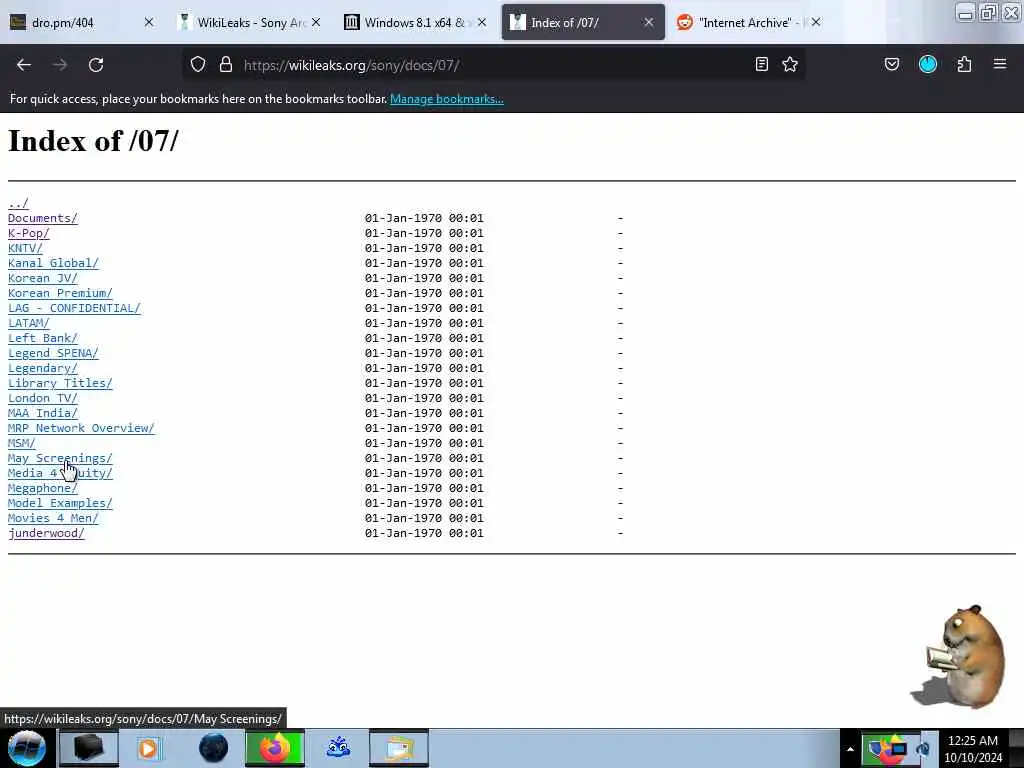Click the Firefox taskbar icon
Screen dimensions: 1024x768
point(275,748)
